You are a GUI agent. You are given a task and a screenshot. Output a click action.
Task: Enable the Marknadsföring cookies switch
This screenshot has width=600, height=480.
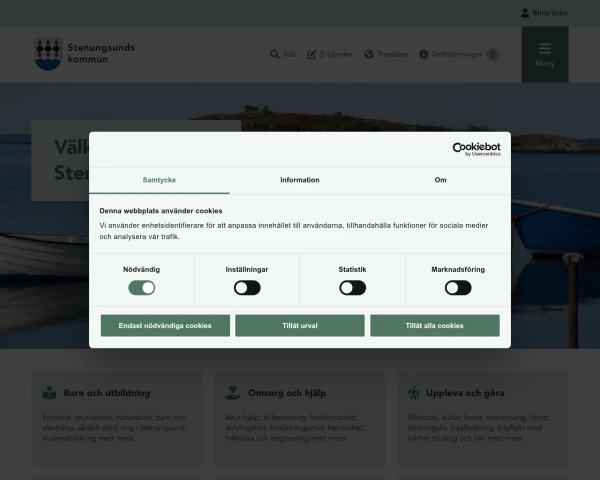coord(458,288)
